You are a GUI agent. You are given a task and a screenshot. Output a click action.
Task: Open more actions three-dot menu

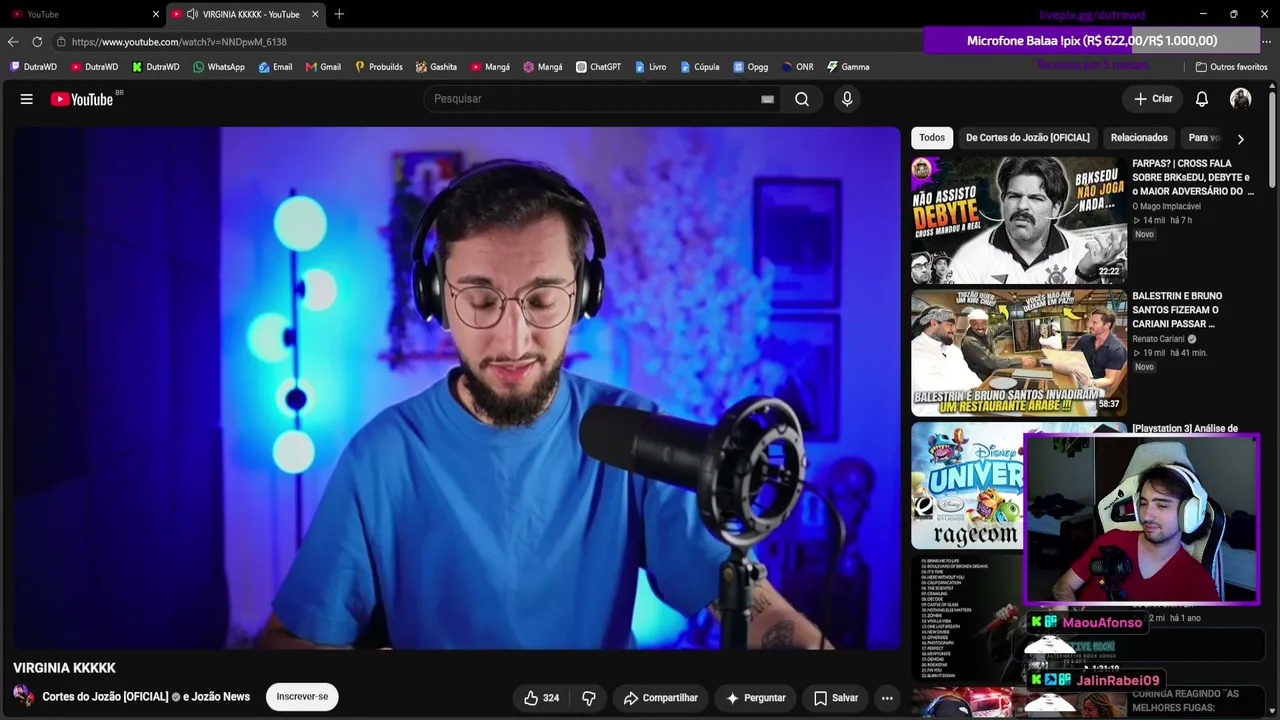887,698
